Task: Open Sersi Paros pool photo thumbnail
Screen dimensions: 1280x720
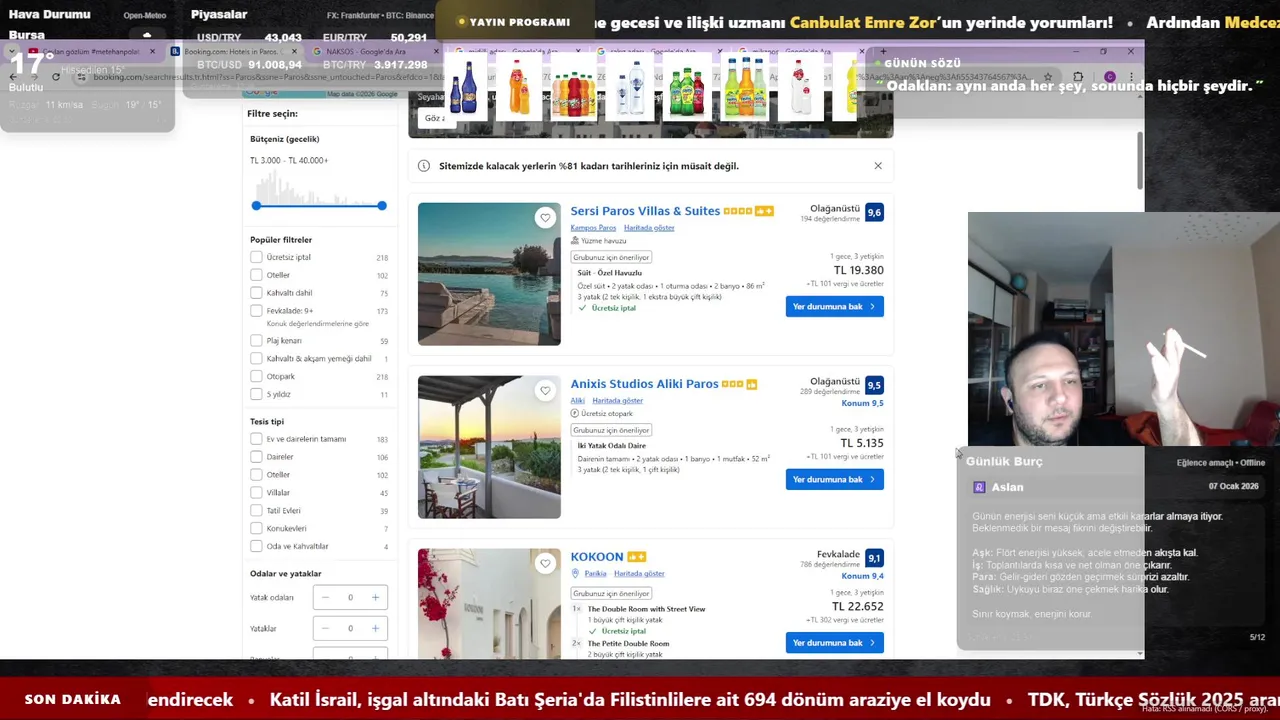Action: tap(489, 274)
